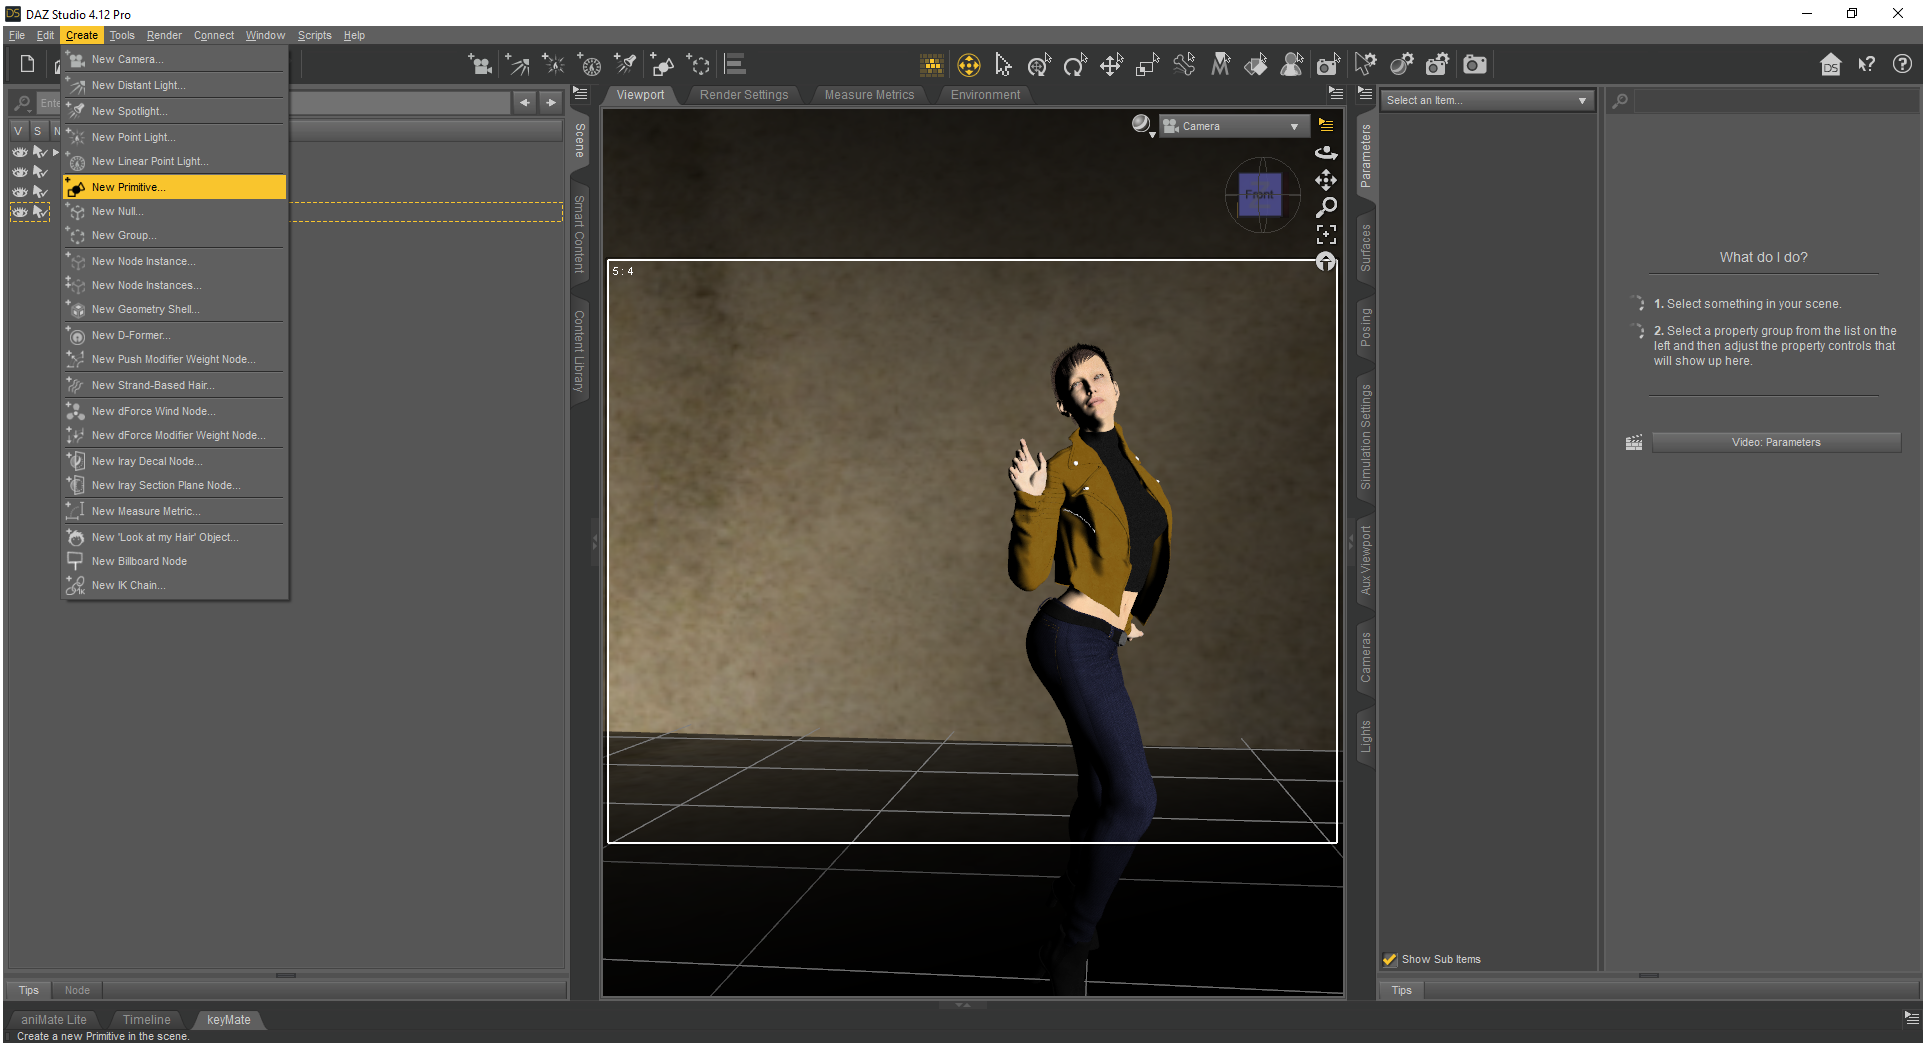Expand the first scene tree item
The image size is (1925, 1043).
[x=56, y=152]
